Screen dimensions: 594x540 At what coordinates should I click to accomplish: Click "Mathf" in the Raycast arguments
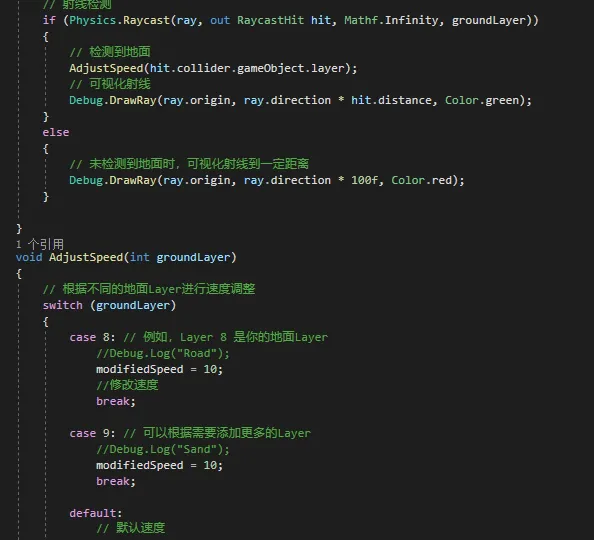(x=361, y=20)
